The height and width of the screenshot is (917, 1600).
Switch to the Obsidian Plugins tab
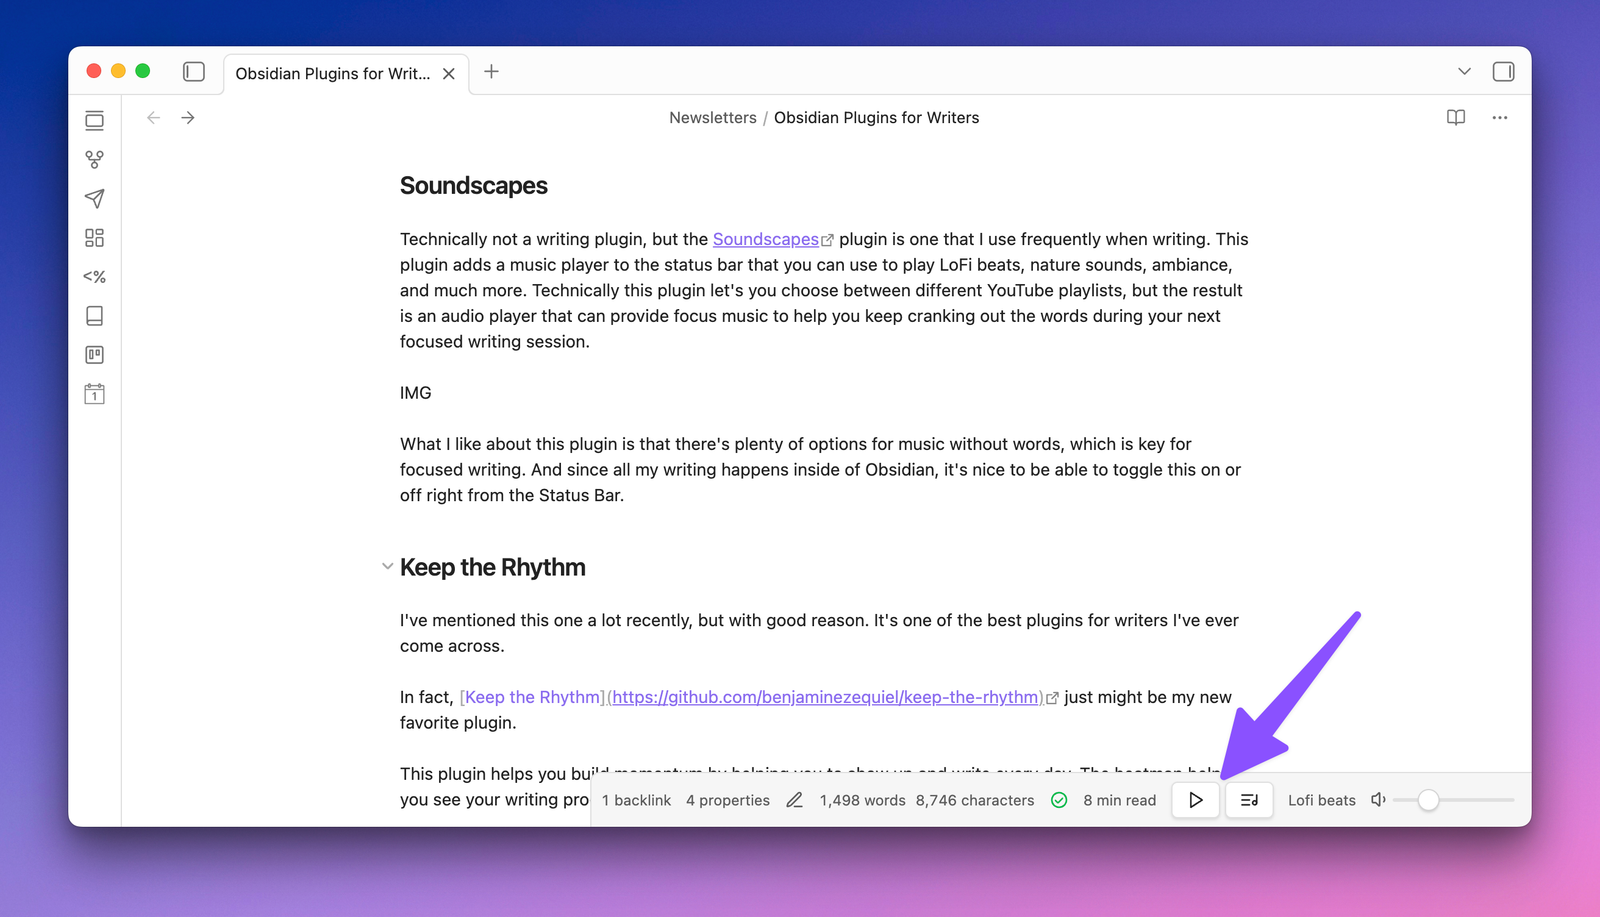[334, 73]
